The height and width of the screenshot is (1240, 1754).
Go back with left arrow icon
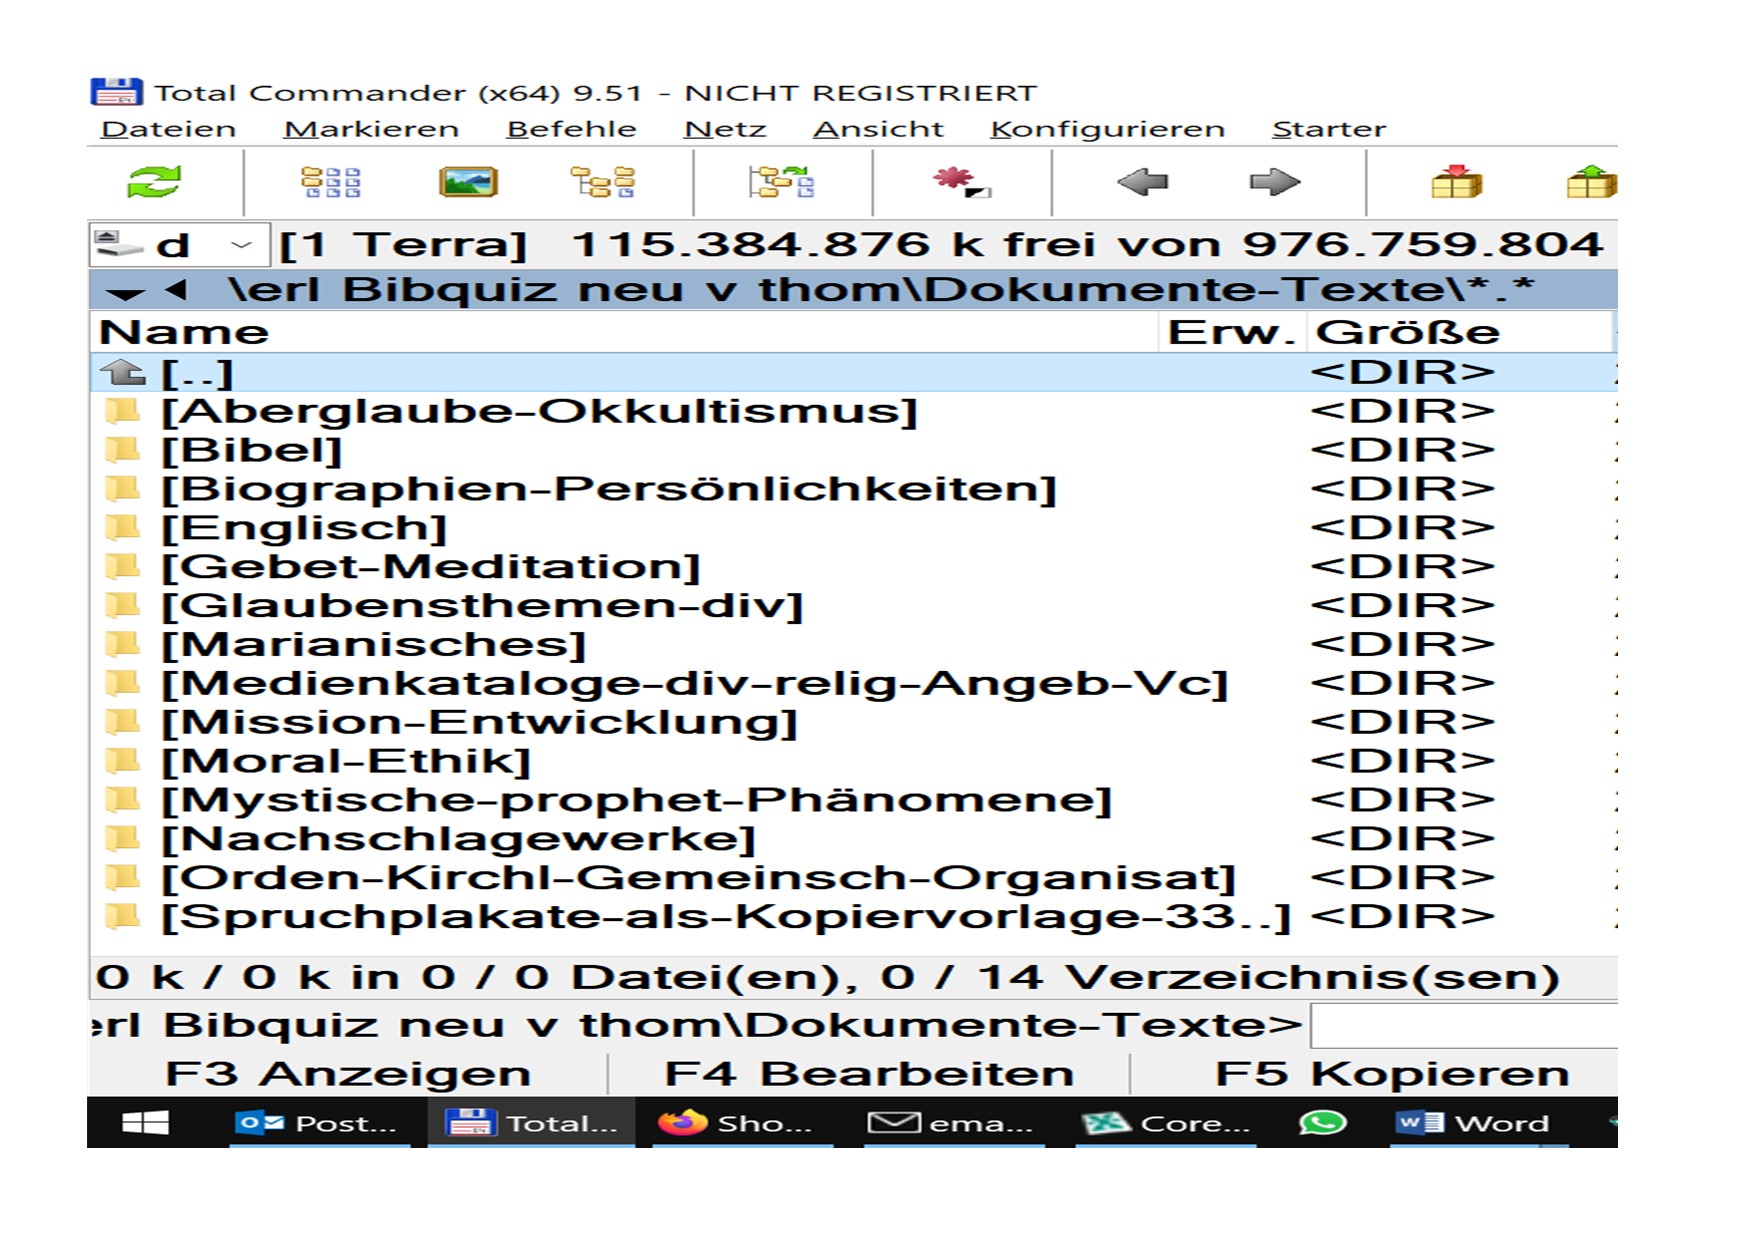point(1142,182)
